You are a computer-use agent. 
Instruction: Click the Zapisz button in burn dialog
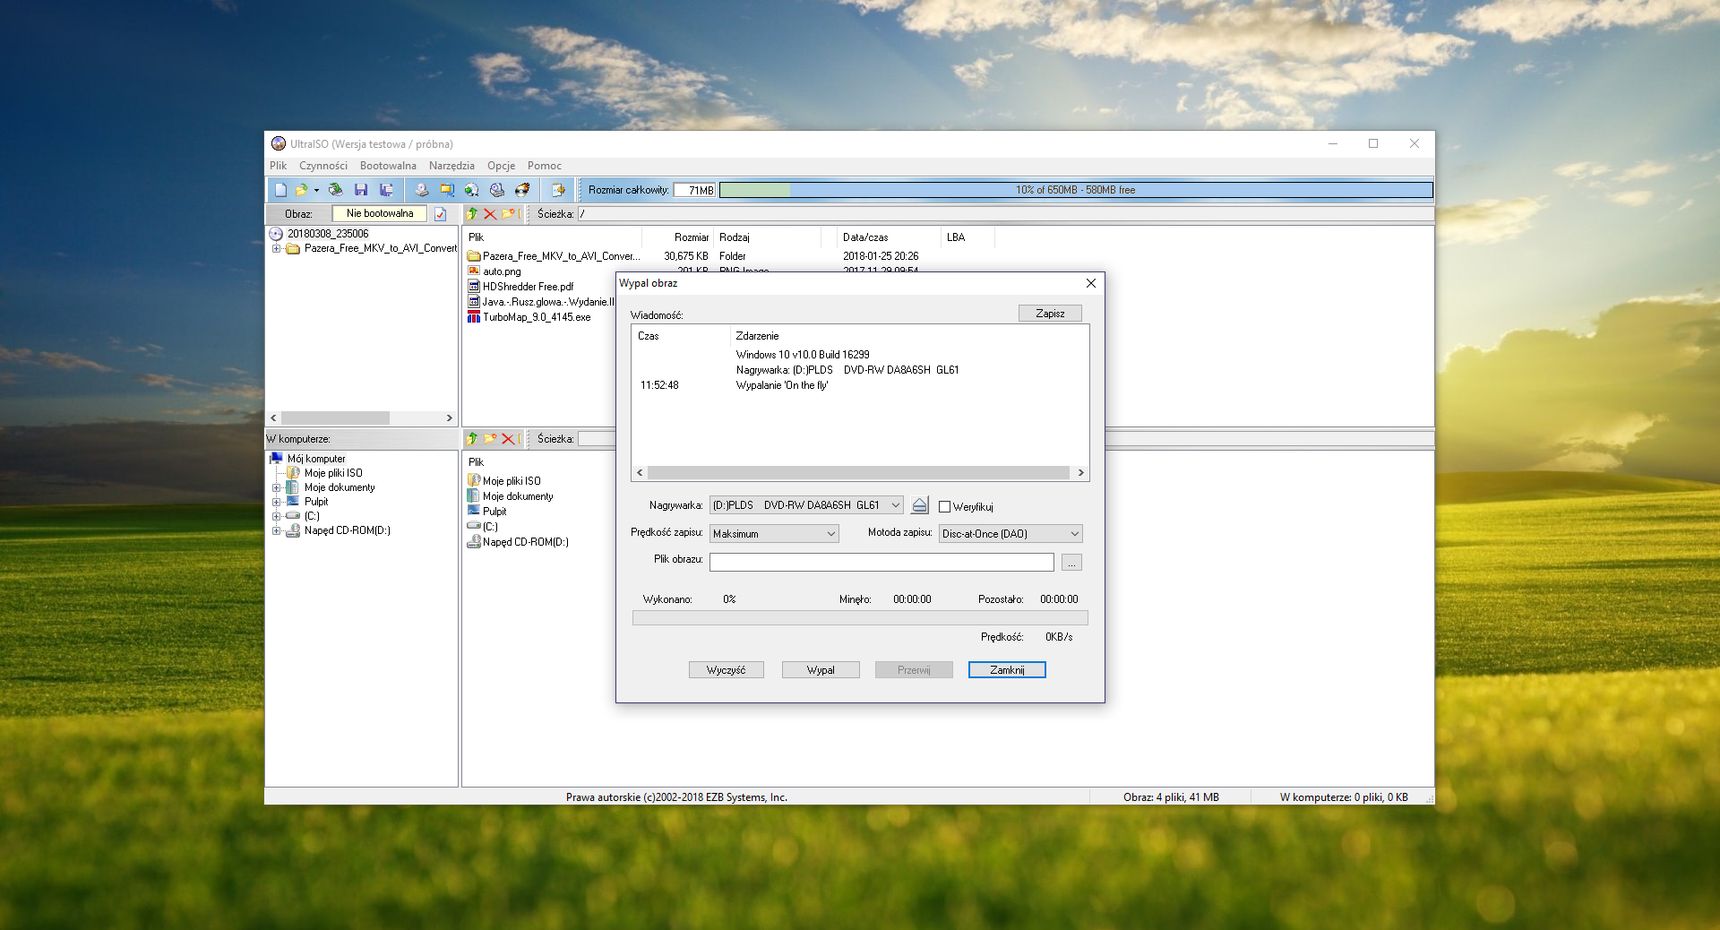tap(1050, 314)
